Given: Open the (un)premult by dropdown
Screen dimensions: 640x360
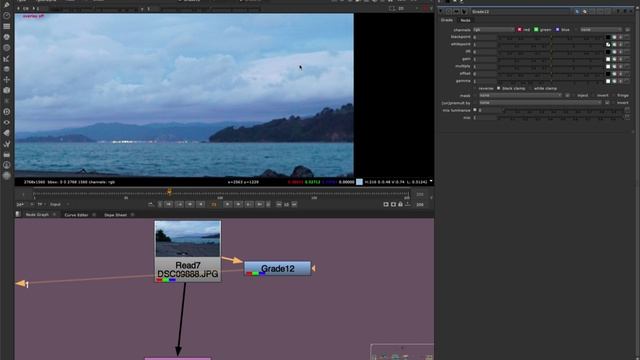Looking at the screenshot, I should pyautogui.click(x=540, y=103).
